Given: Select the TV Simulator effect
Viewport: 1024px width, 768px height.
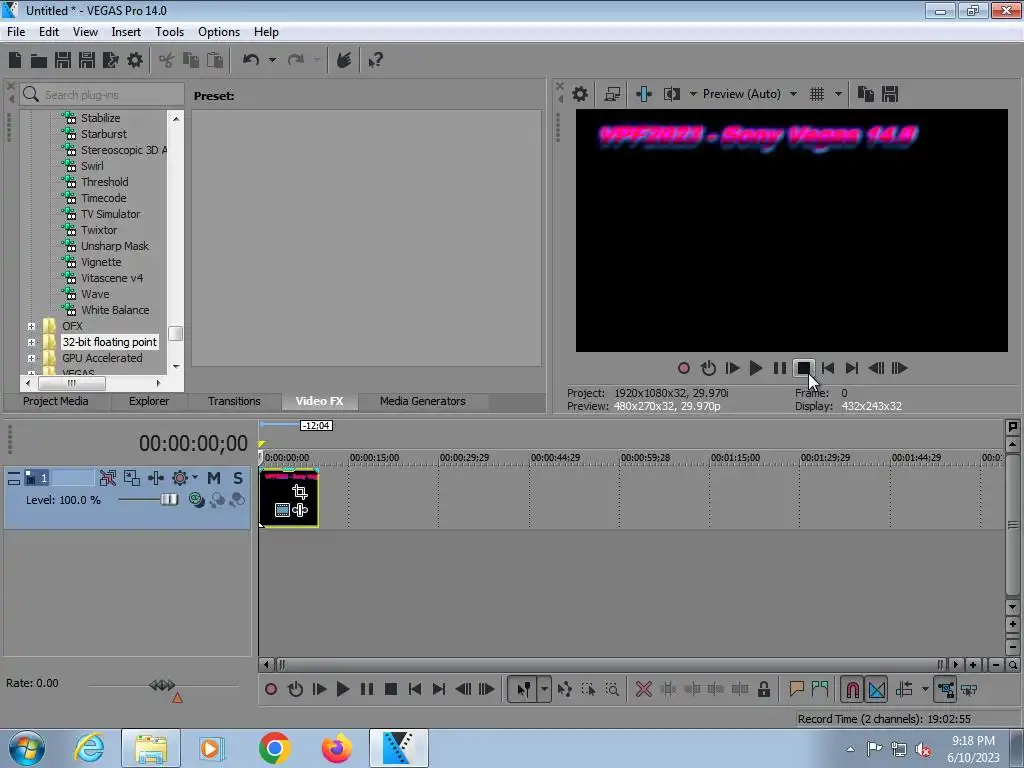Looking at the screenshot, I should [110, 214].
